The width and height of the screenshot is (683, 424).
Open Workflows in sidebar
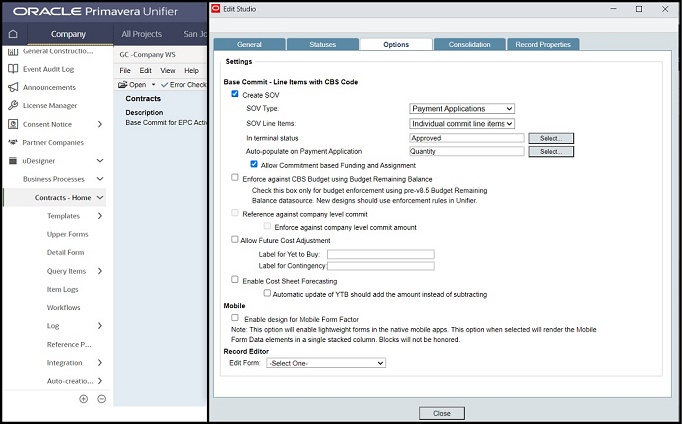pos(64,307)
